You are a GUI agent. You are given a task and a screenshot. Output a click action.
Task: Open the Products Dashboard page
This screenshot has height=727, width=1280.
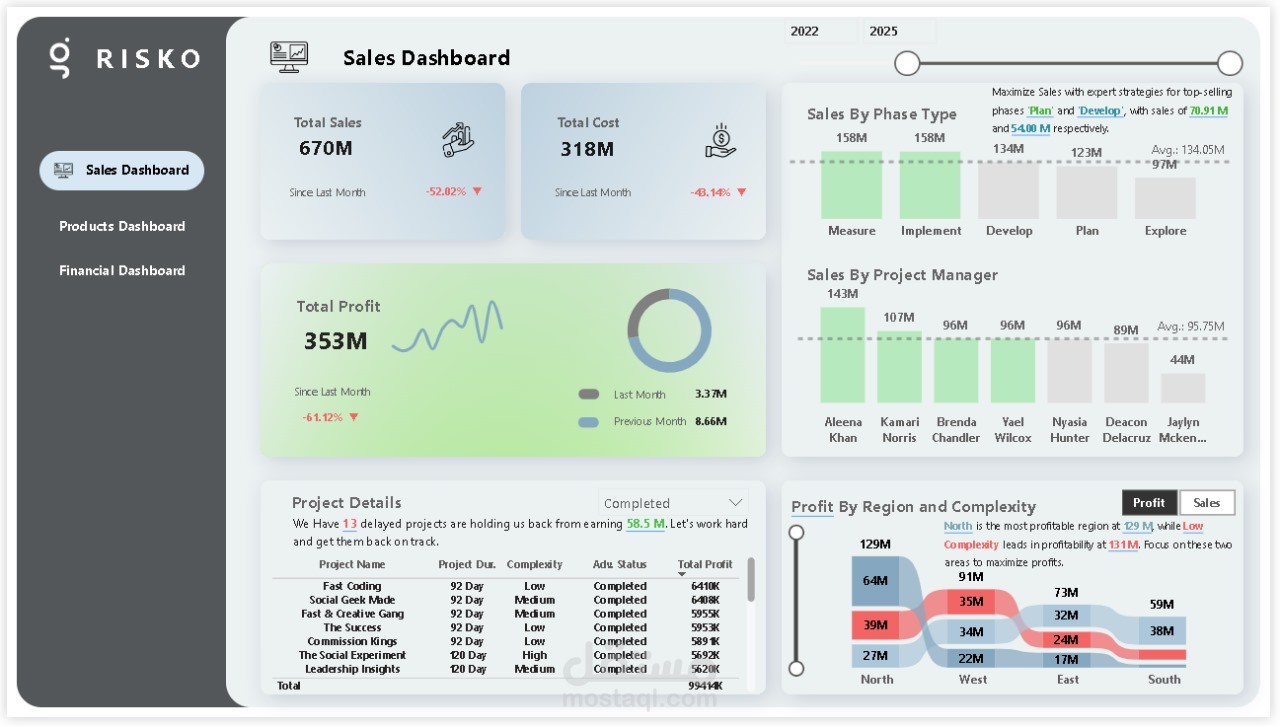pos(122,226)
